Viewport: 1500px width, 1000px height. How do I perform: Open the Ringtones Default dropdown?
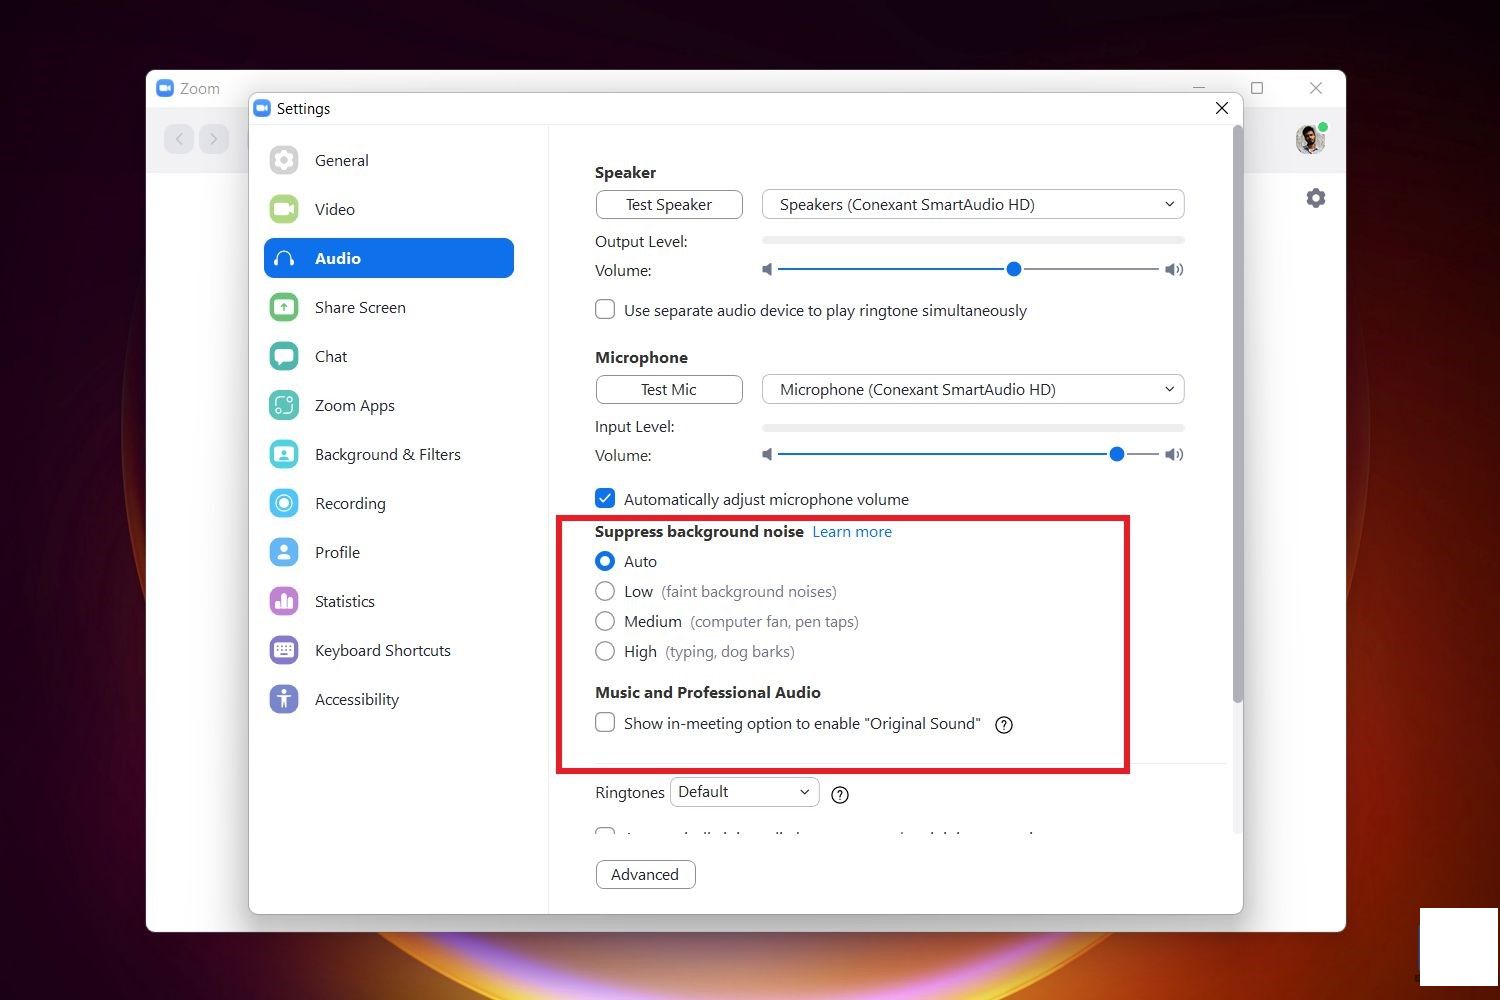745,792
